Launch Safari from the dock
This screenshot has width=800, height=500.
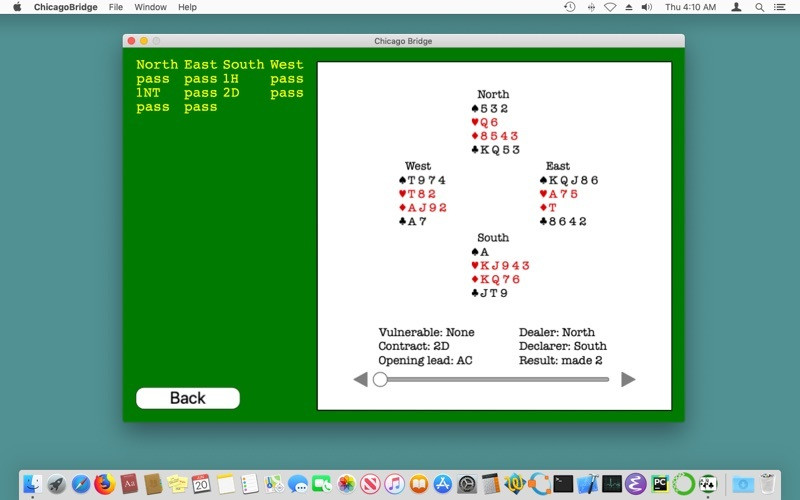[81, 484]
